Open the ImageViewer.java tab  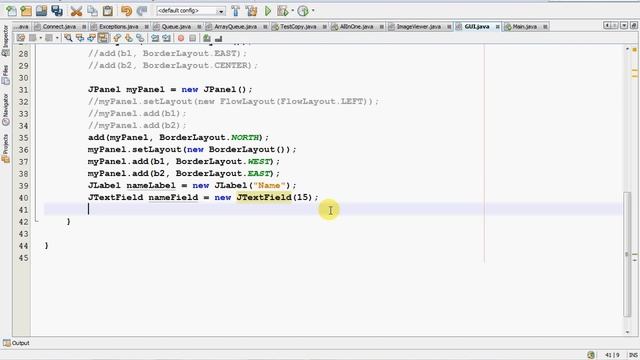(x=418, y=27)
